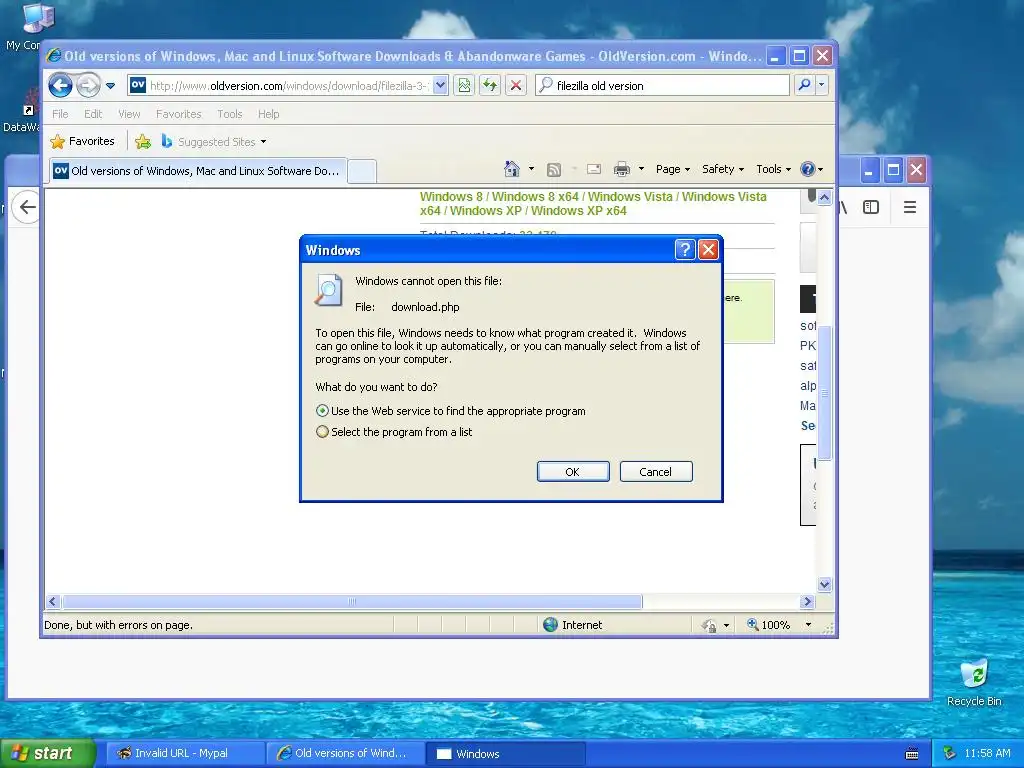Open the Favorites menu in the menu bar

tap(178, 114)
